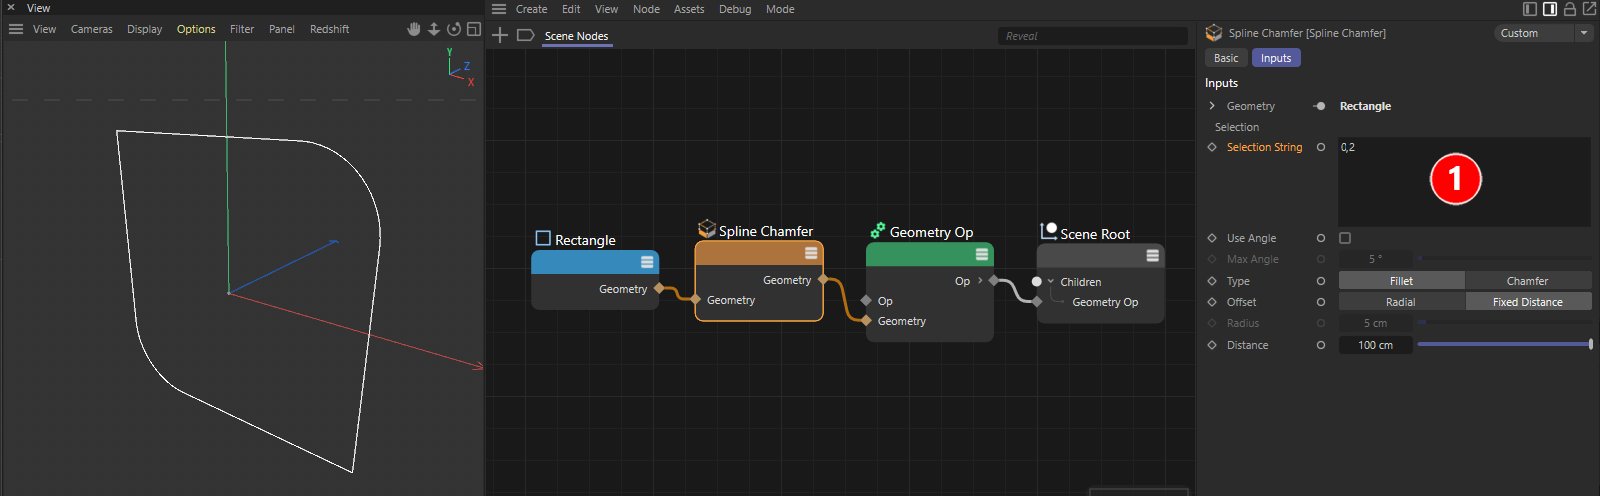1600x496 pixels.
Task: Click the viewport dolly arrows icon
Action: 434,29
